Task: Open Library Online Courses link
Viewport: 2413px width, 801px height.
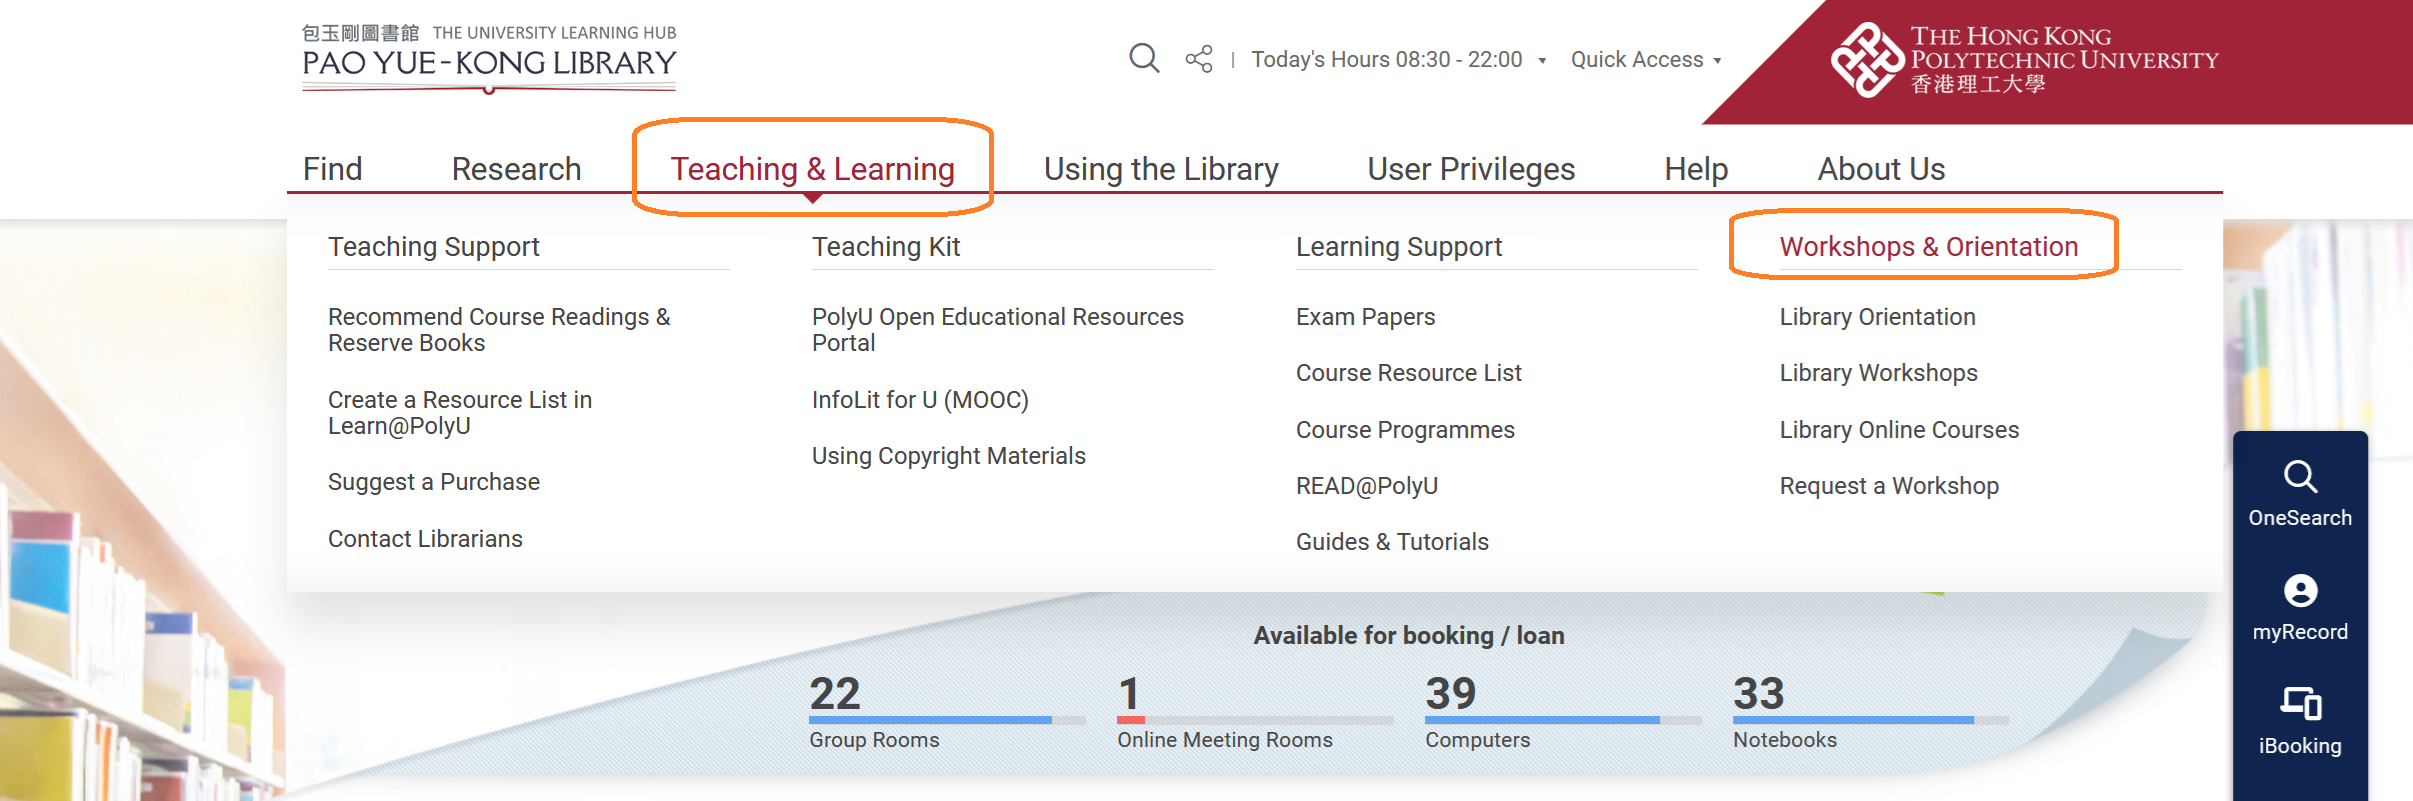Action: 1899,430
